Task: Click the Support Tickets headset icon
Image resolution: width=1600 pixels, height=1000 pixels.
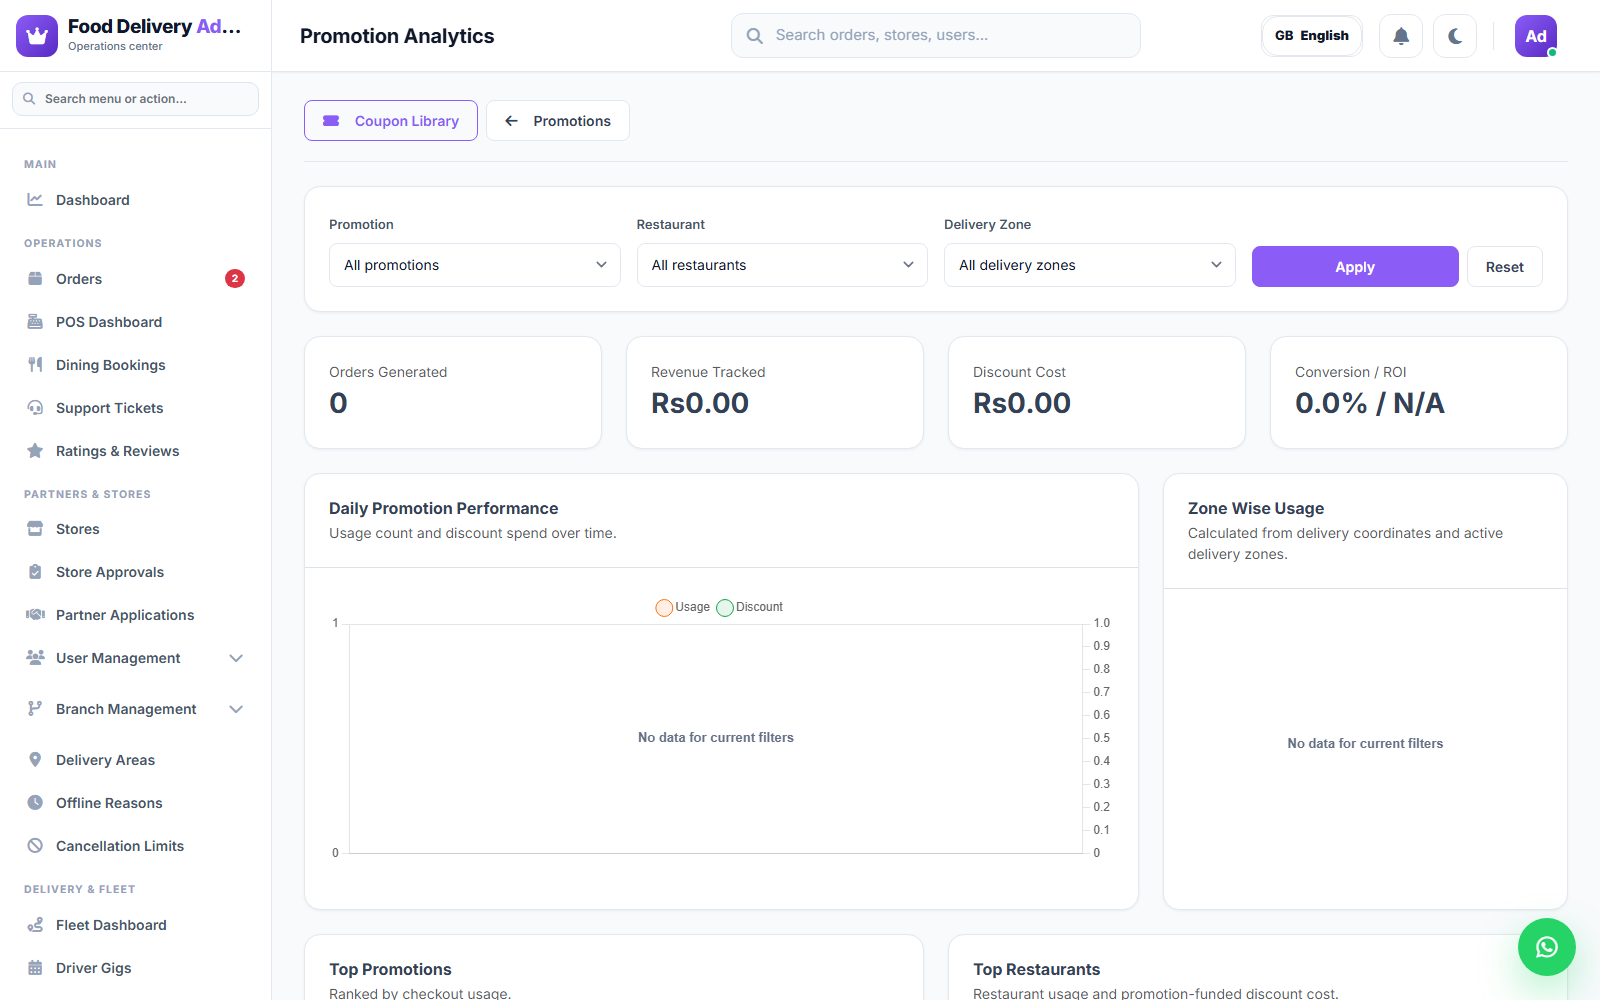Action: (x=35, y=408)
